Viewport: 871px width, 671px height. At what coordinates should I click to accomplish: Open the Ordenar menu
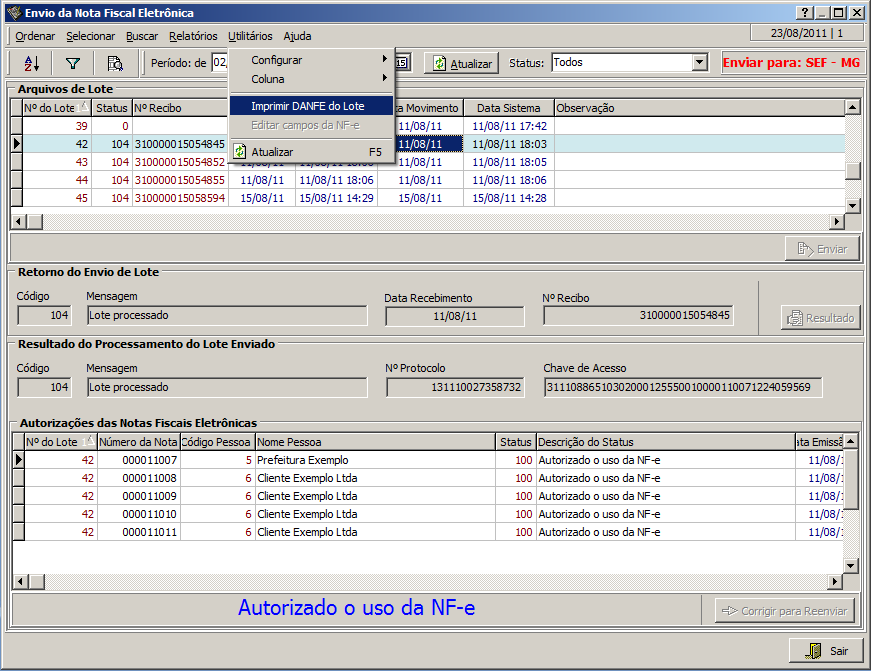tap(36, 36)
